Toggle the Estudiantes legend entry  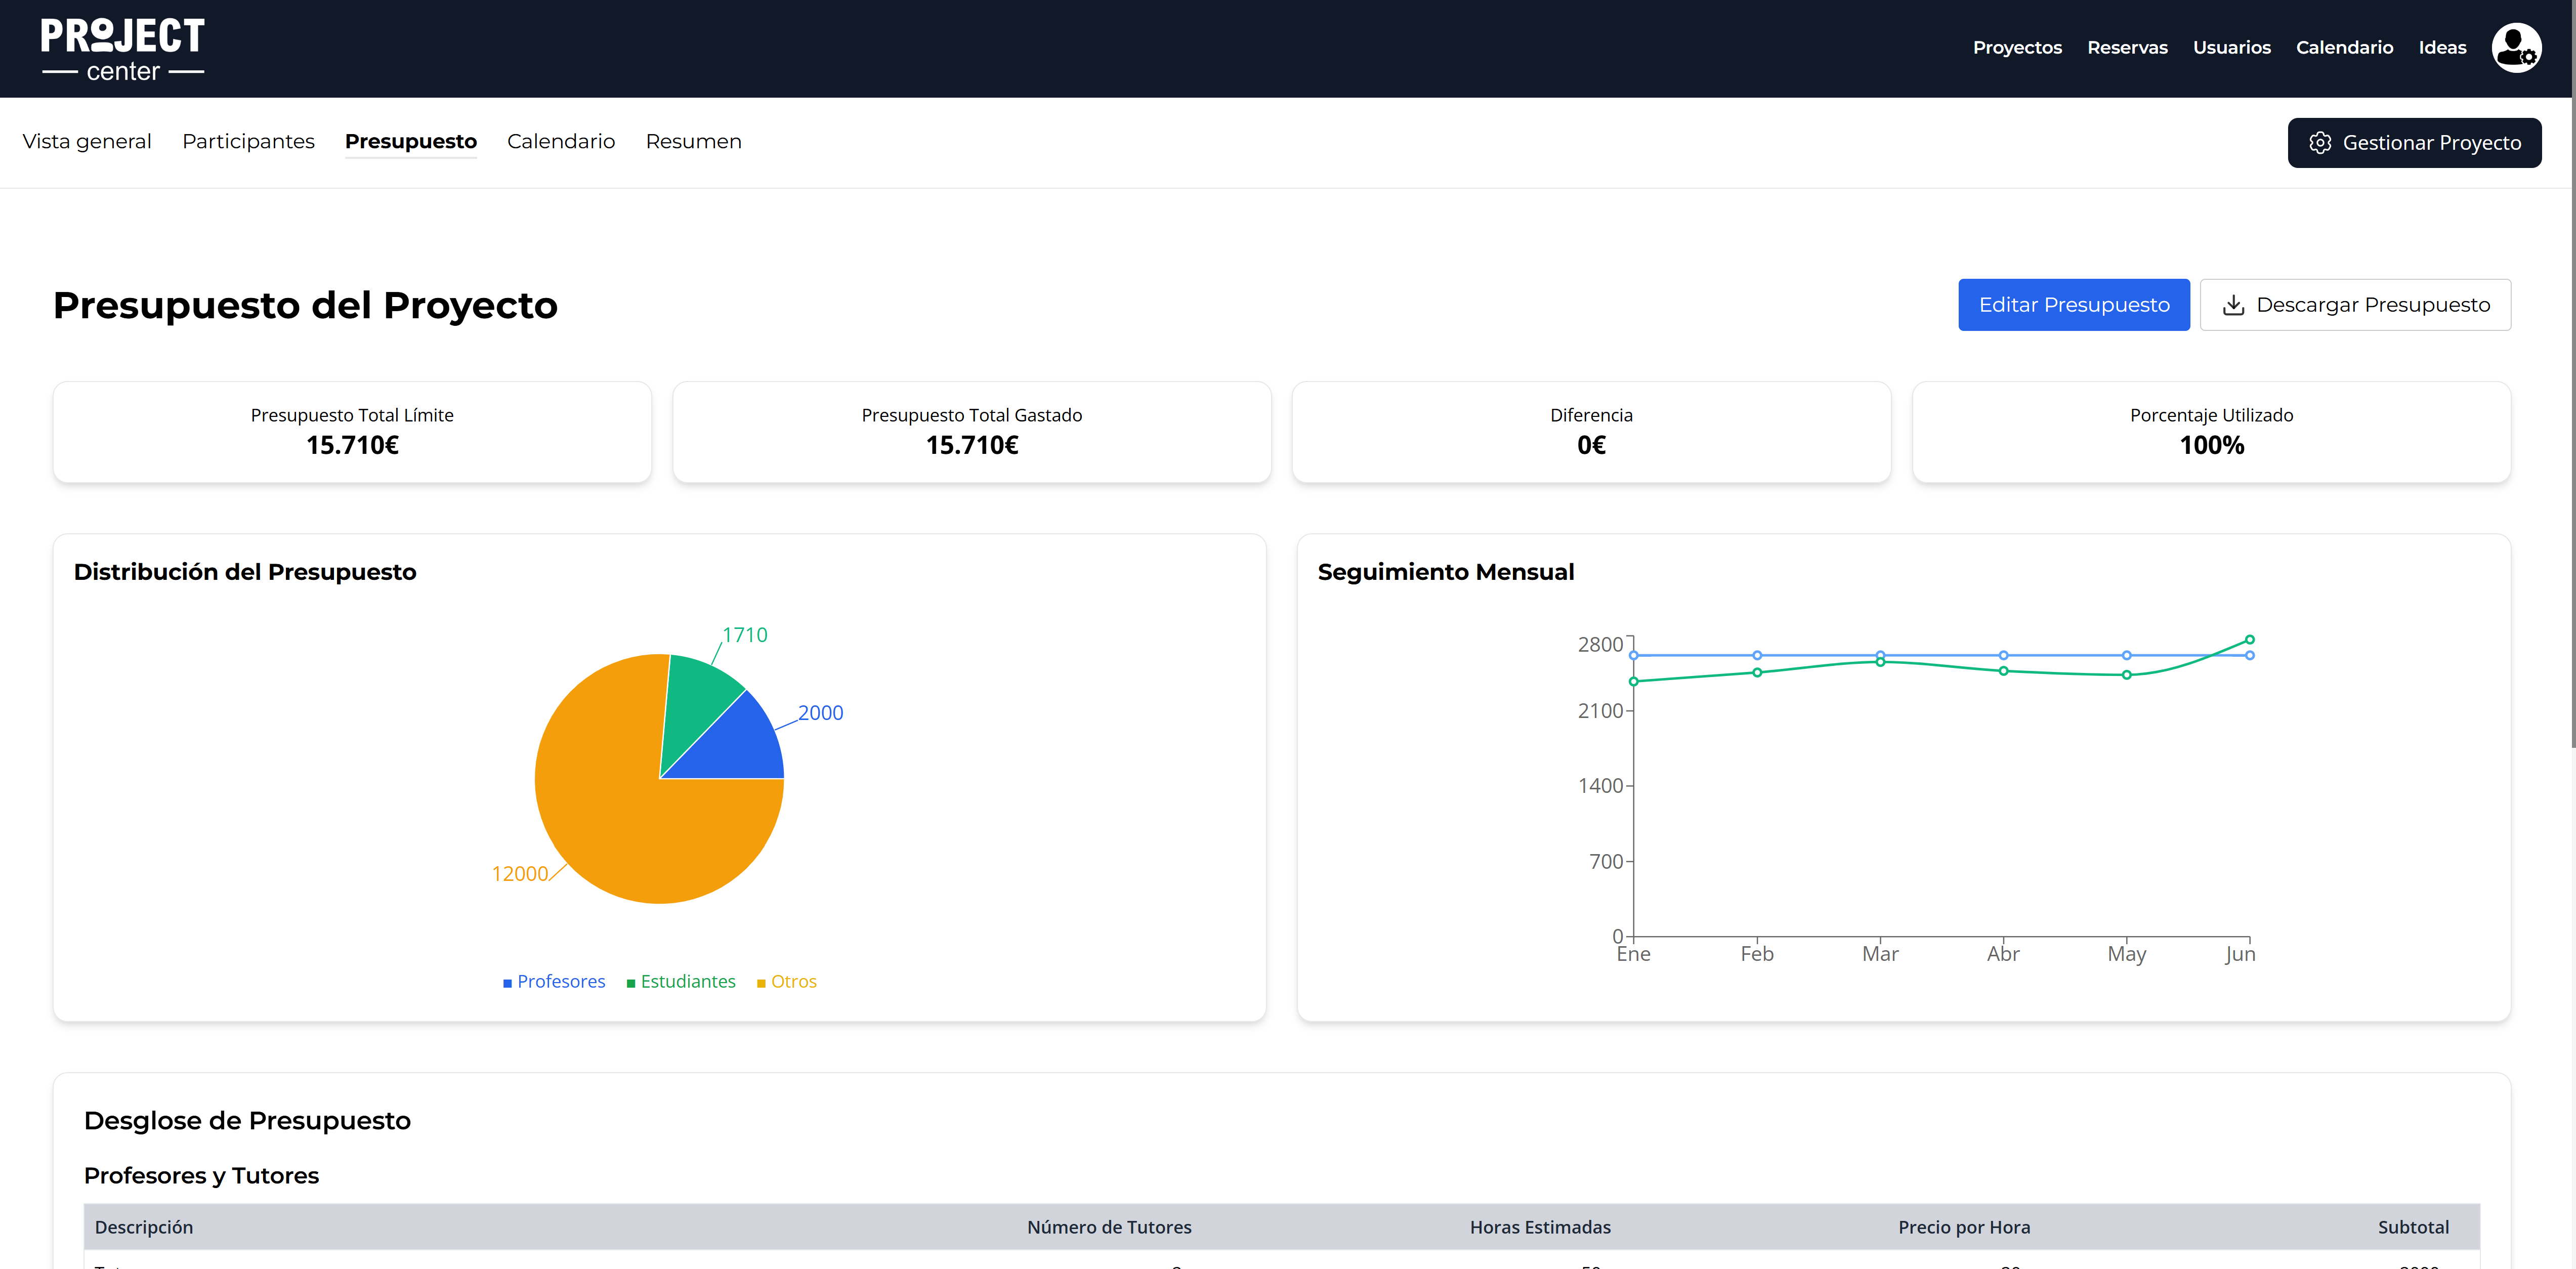click(681, 981)
